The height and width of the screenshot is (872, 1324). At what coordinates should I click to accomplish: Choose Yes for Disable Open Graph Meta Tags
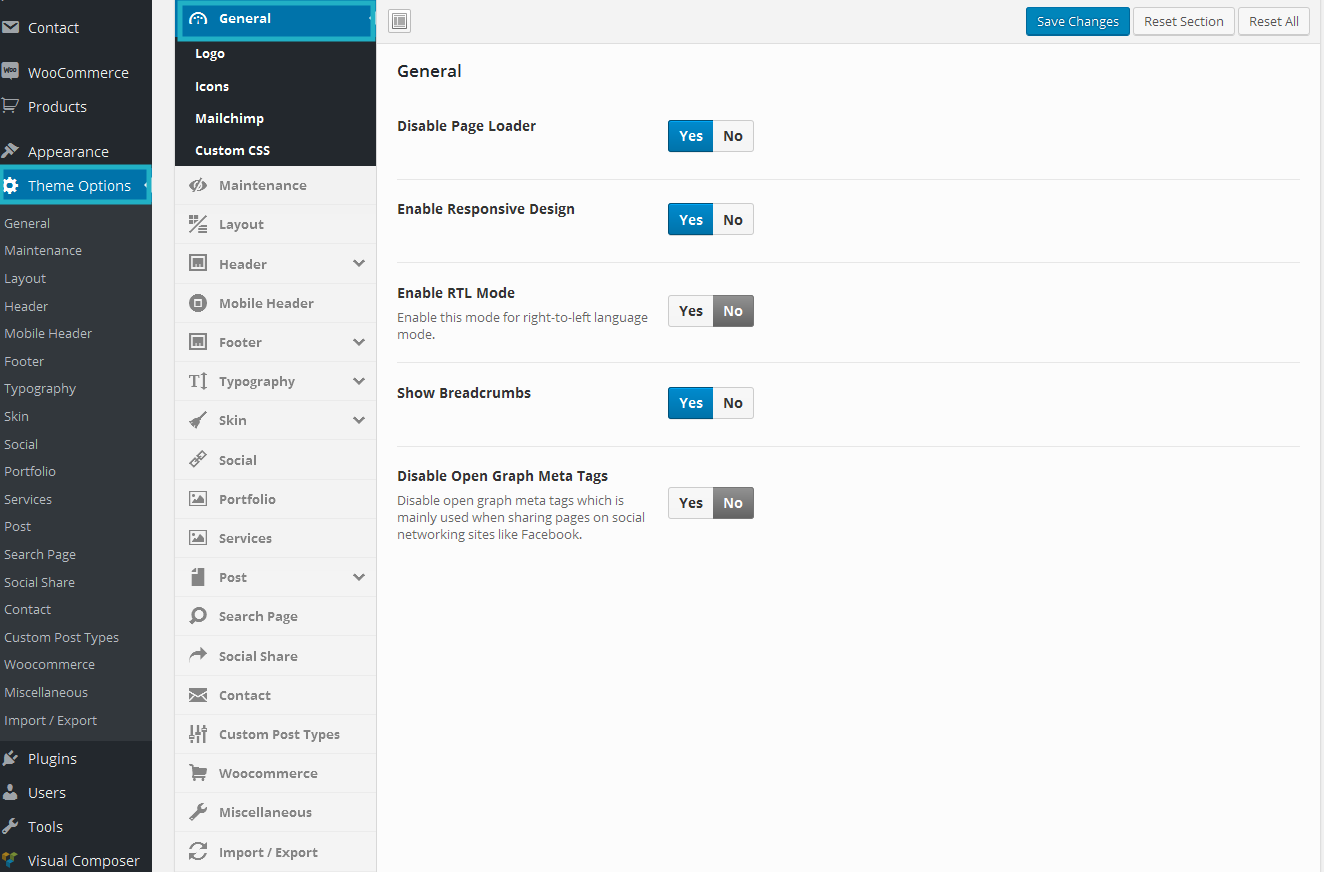pyautogui.click(x=691, y=503)
